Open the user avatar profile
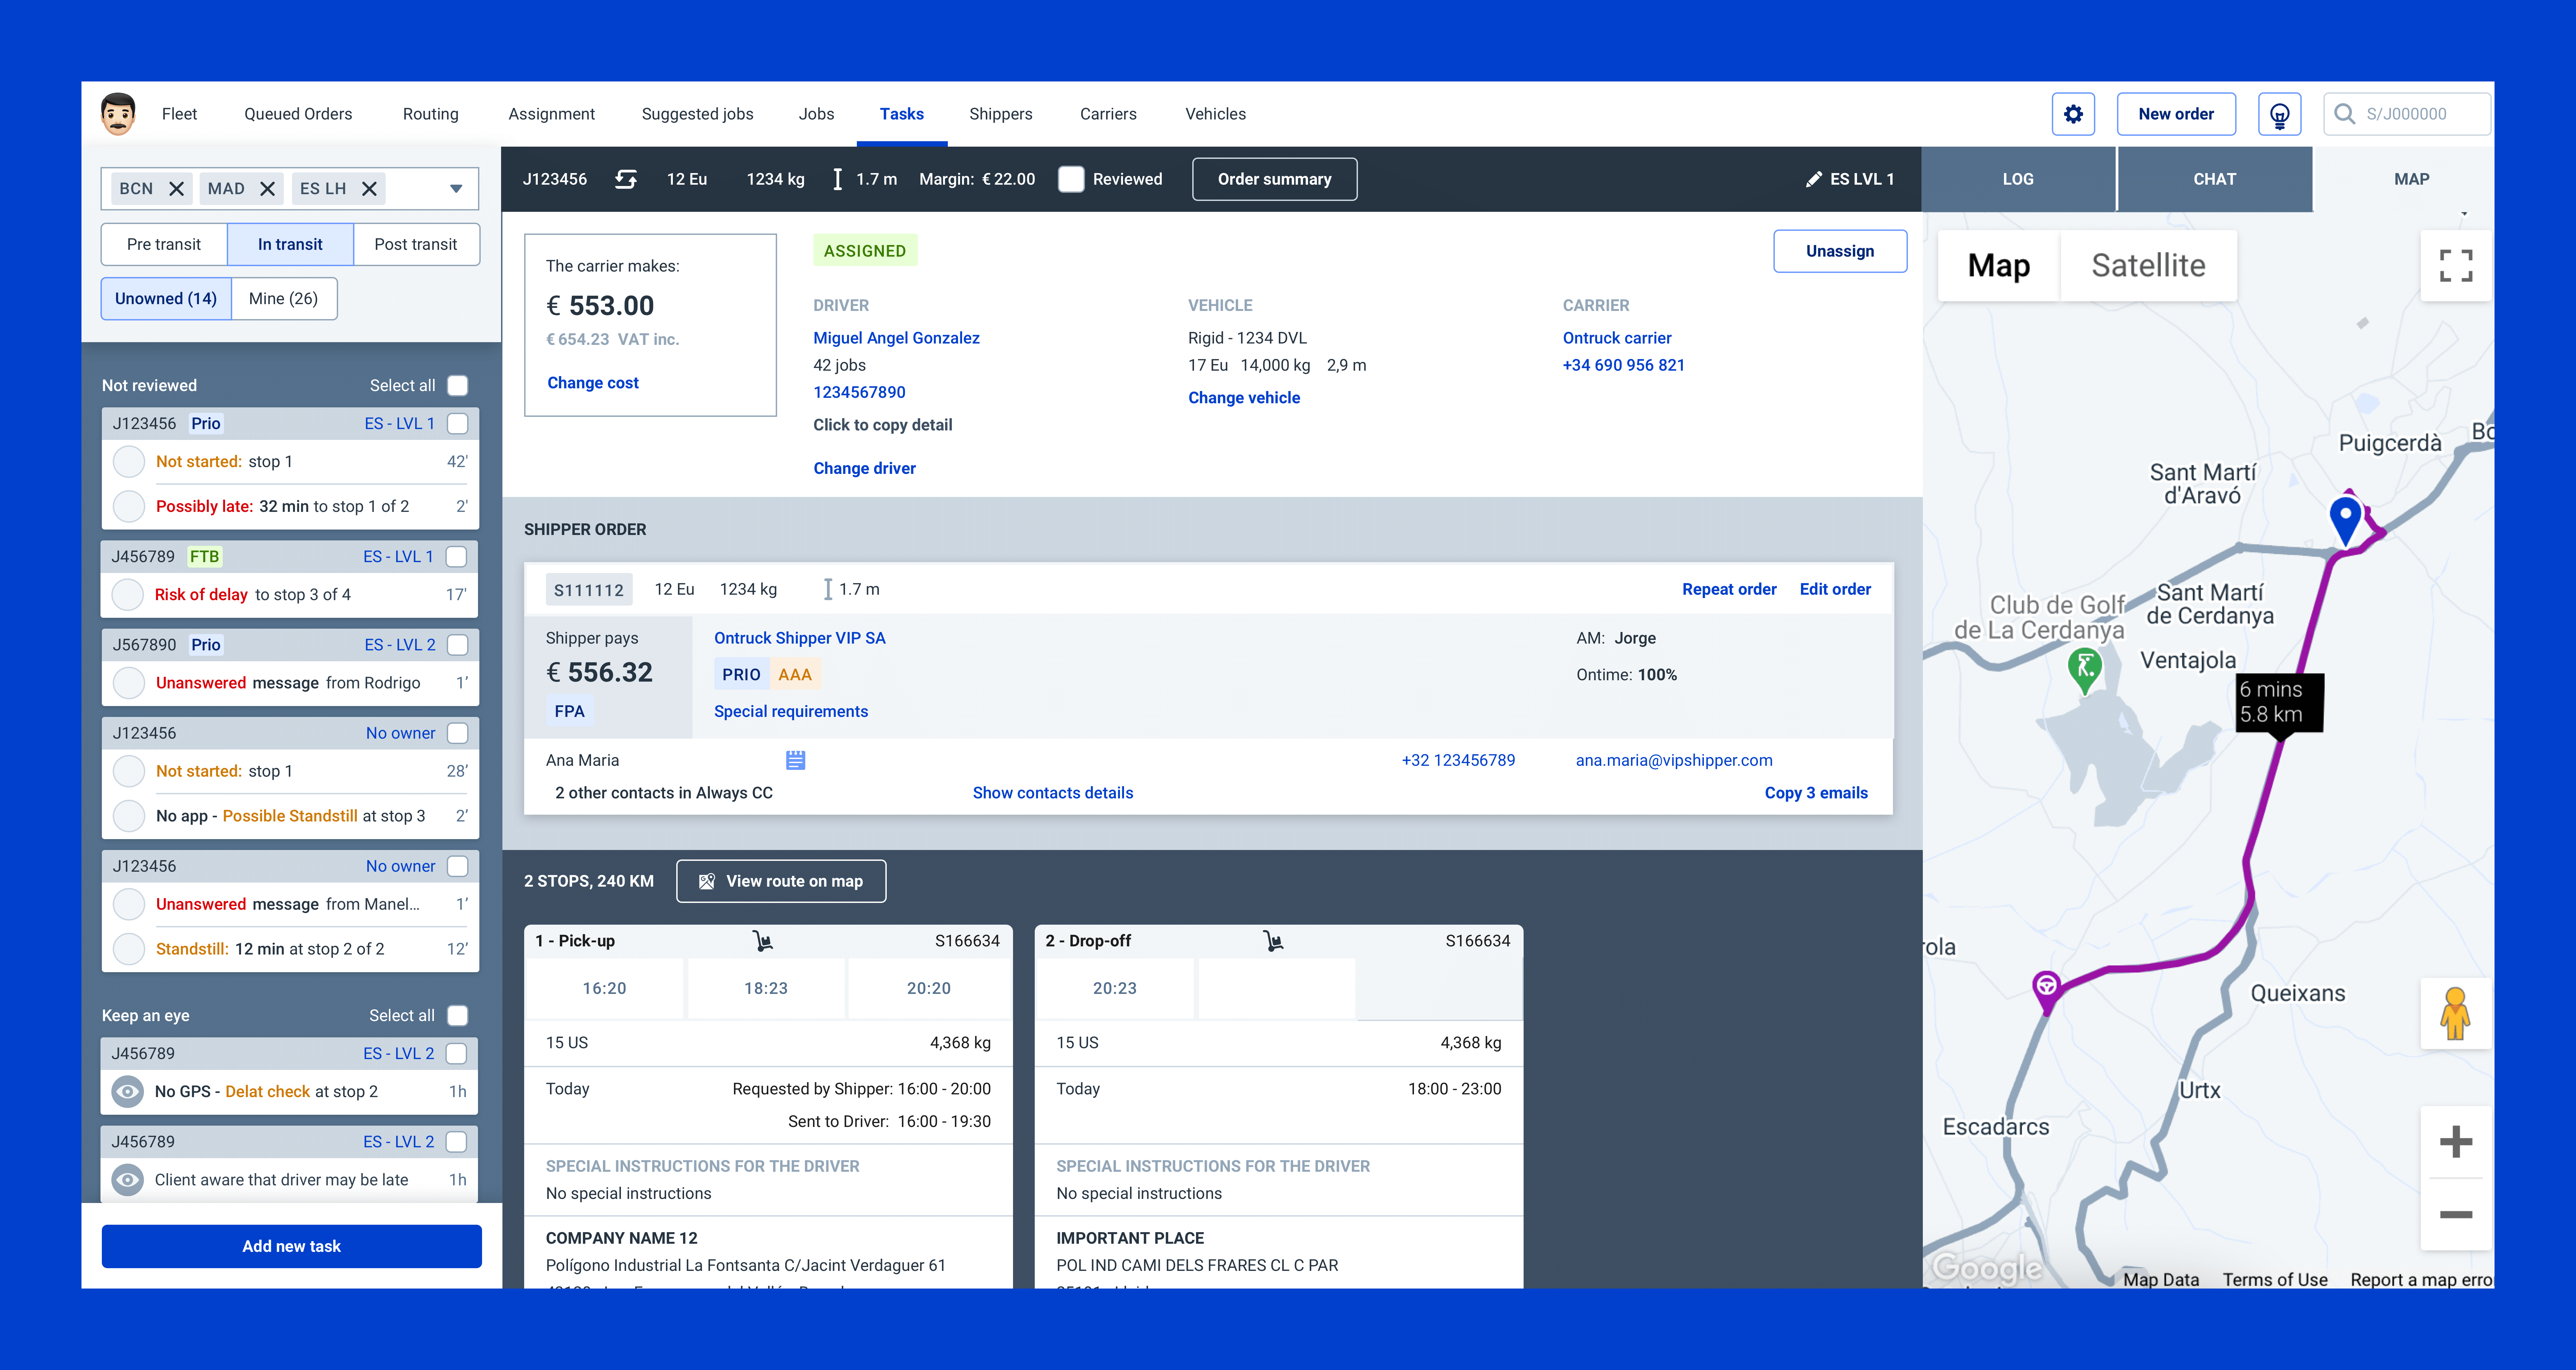The width and height of the screenshot is (2576, 1370). click(x=118, y=114)
